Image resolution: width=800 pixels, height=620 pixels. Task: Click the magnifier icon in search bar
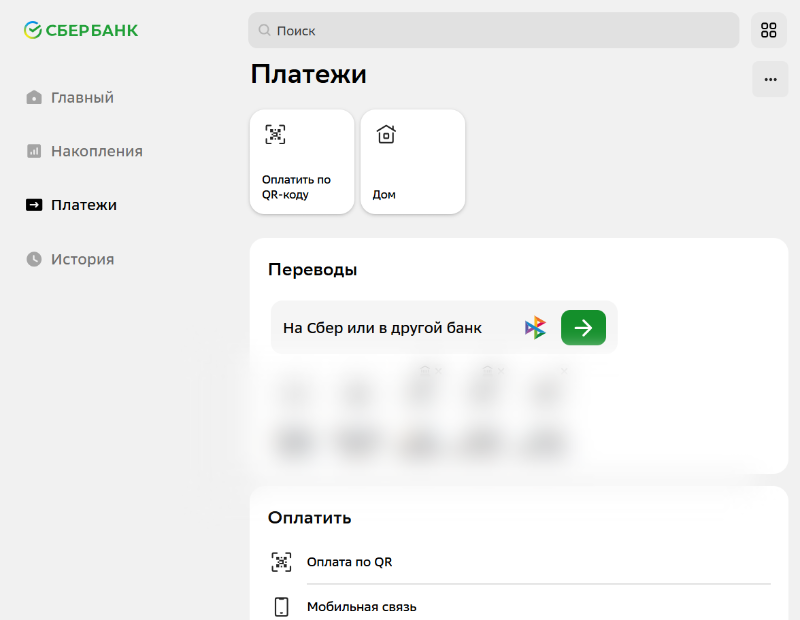[264, 30]
